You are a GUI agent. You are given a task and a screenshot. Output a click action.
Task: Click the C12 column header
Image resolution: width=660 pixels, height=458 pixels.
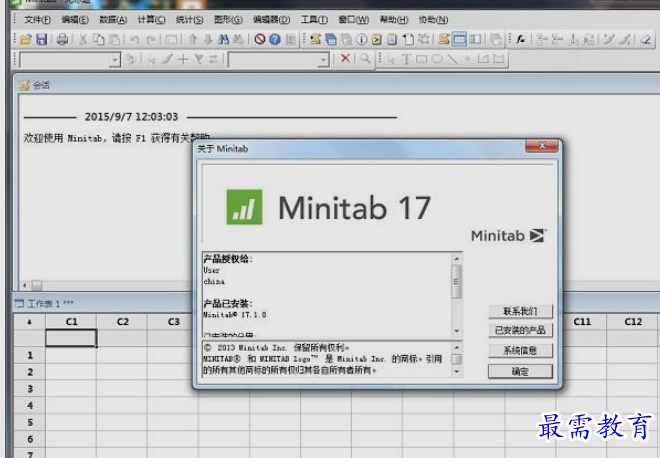pyautogui.click(x=633, y=322)
